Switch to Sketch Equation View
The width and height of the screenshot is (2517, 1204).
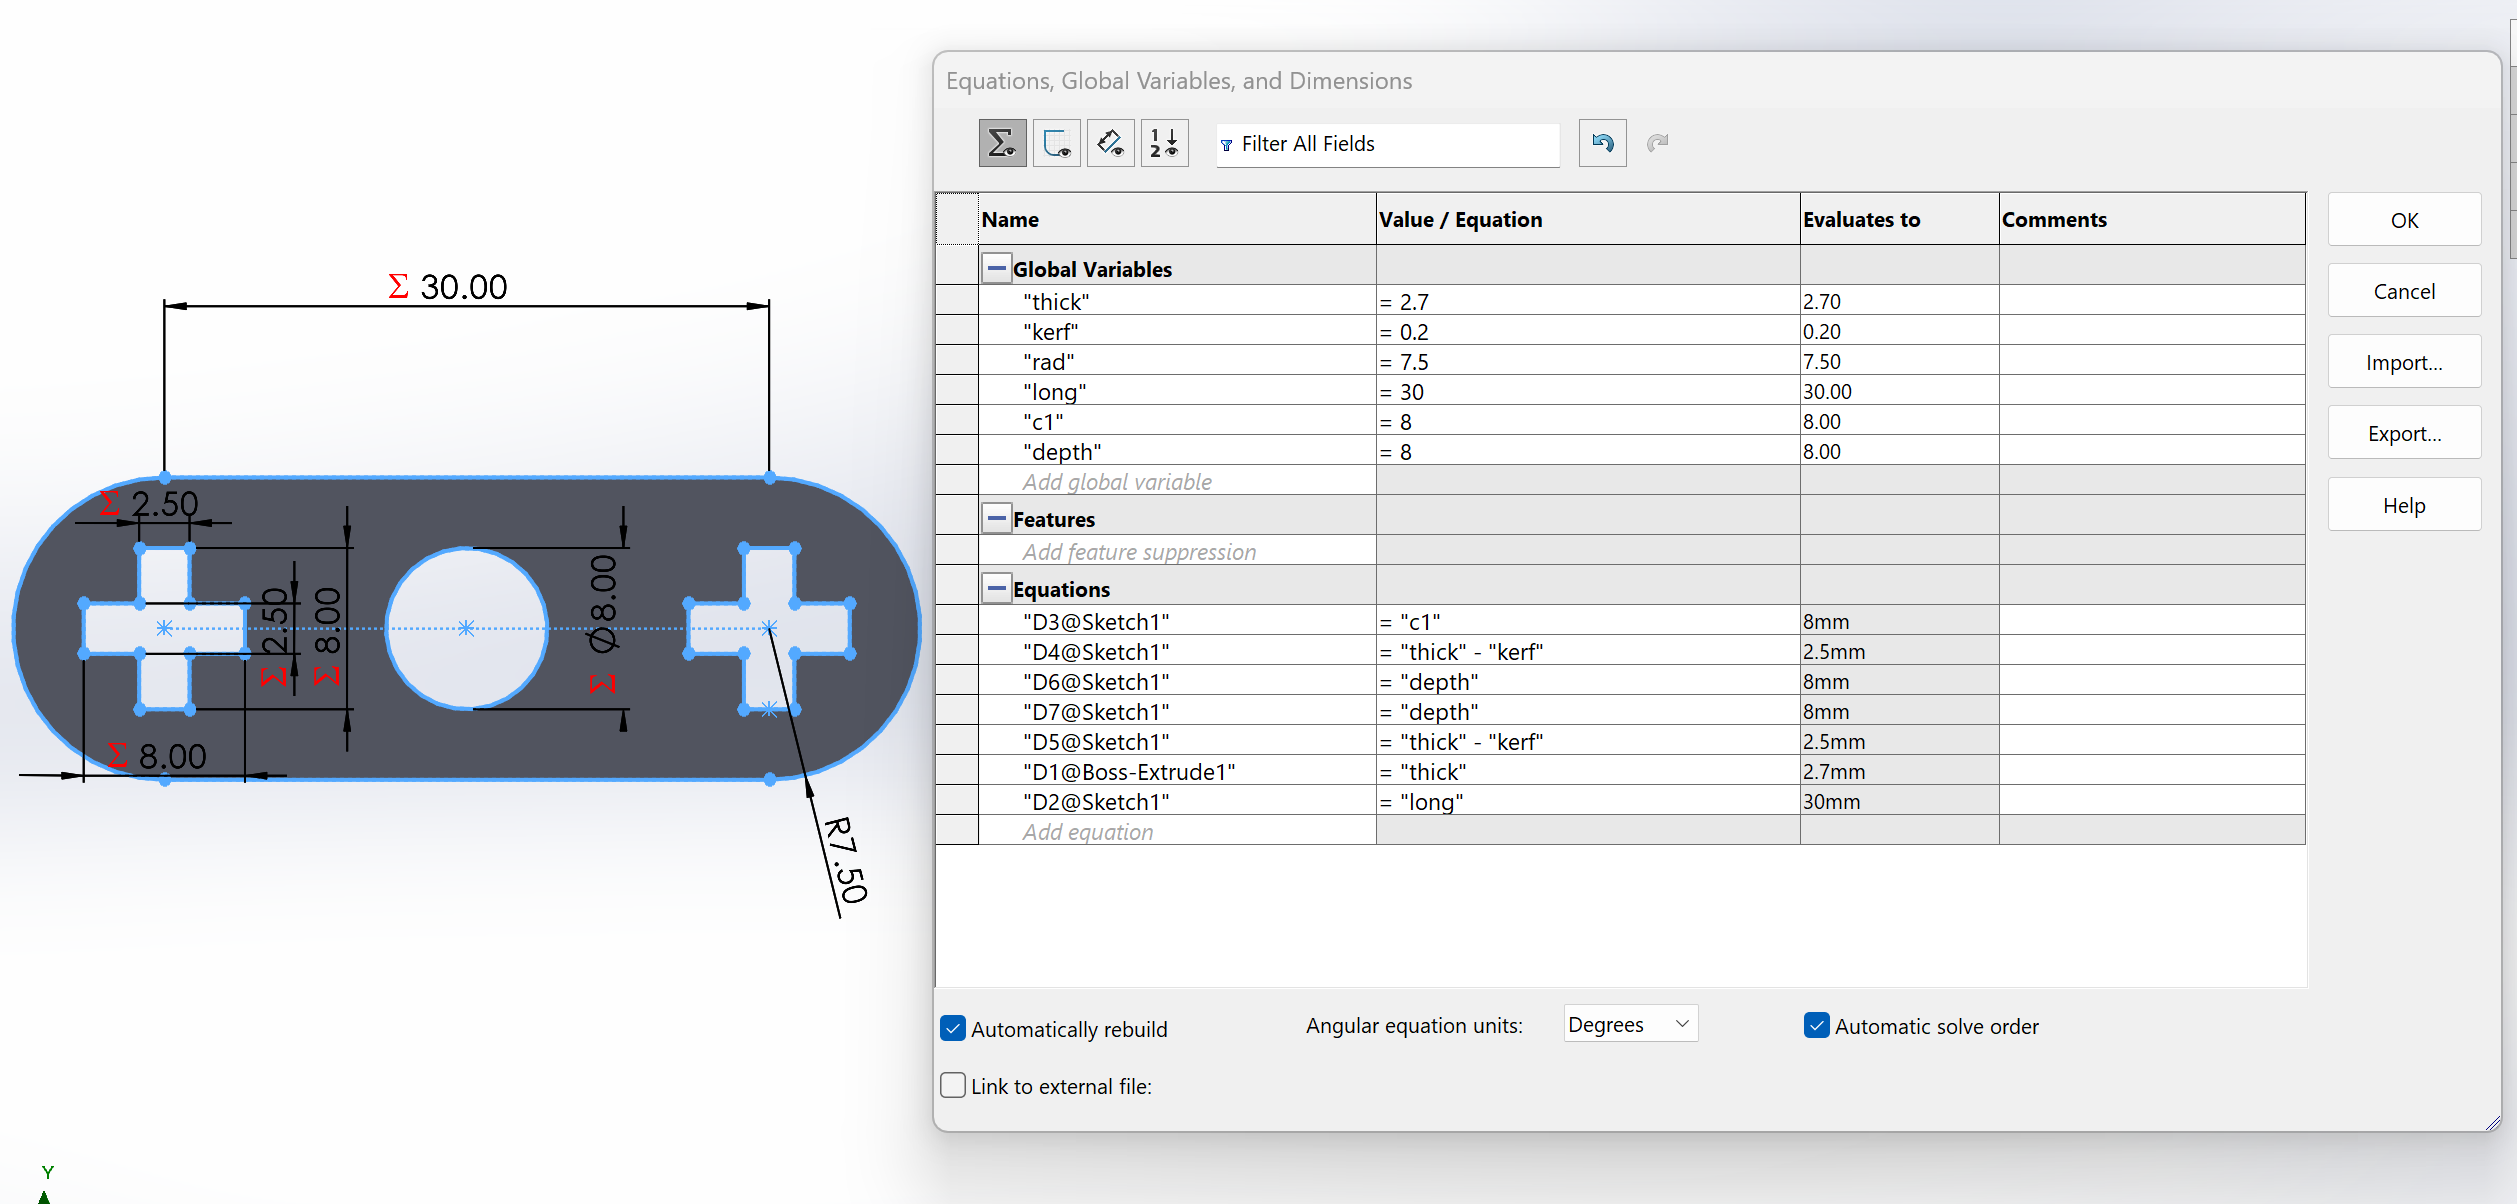click(1056, 143)
